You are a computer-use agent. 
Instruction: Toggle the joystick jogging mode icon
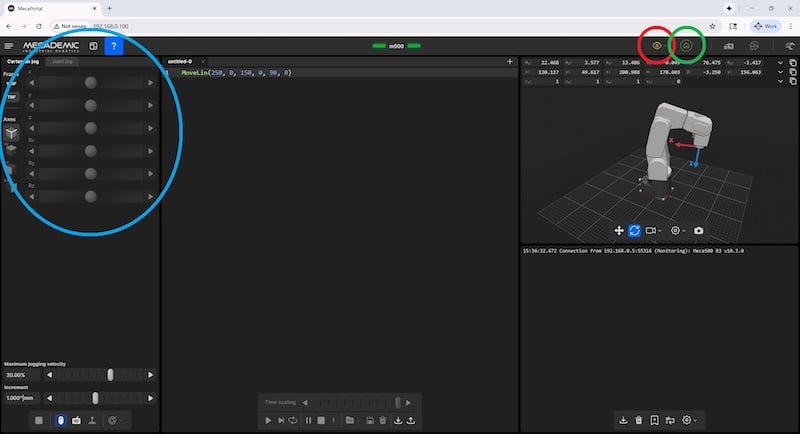pyautogui.click(x=92, y=420)
